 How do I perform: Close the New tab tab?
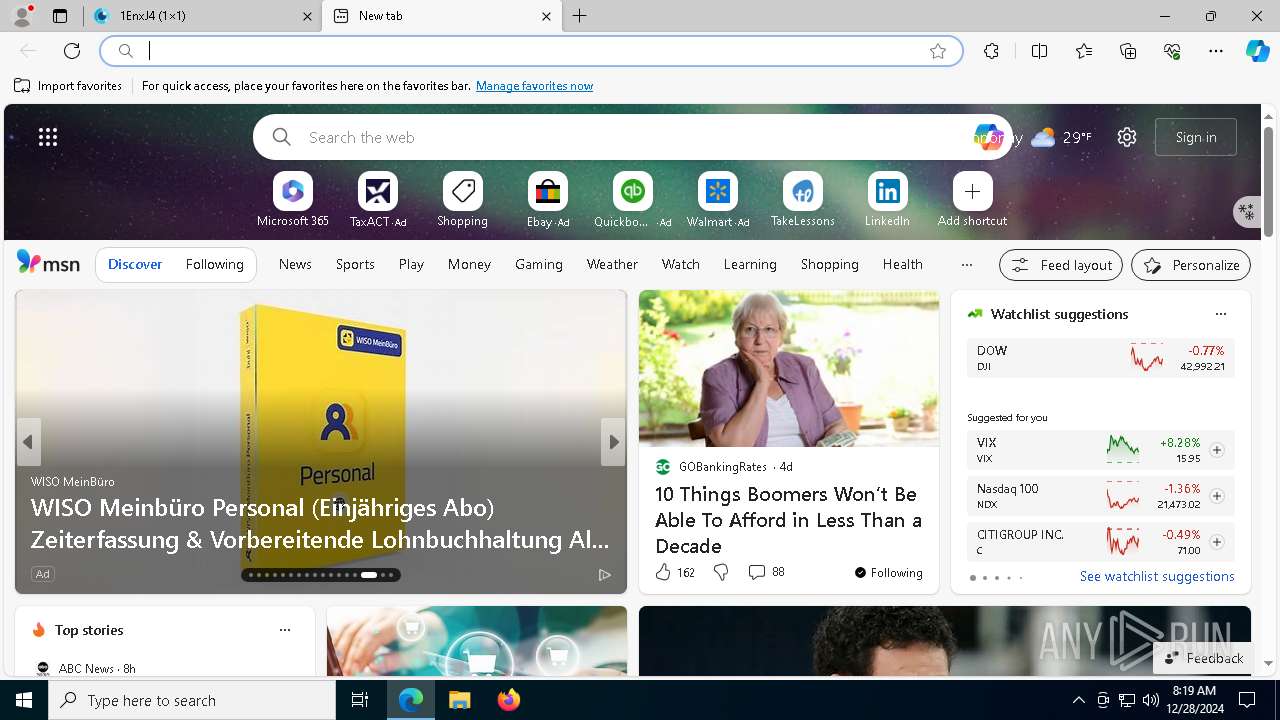(x=546, y=16)
